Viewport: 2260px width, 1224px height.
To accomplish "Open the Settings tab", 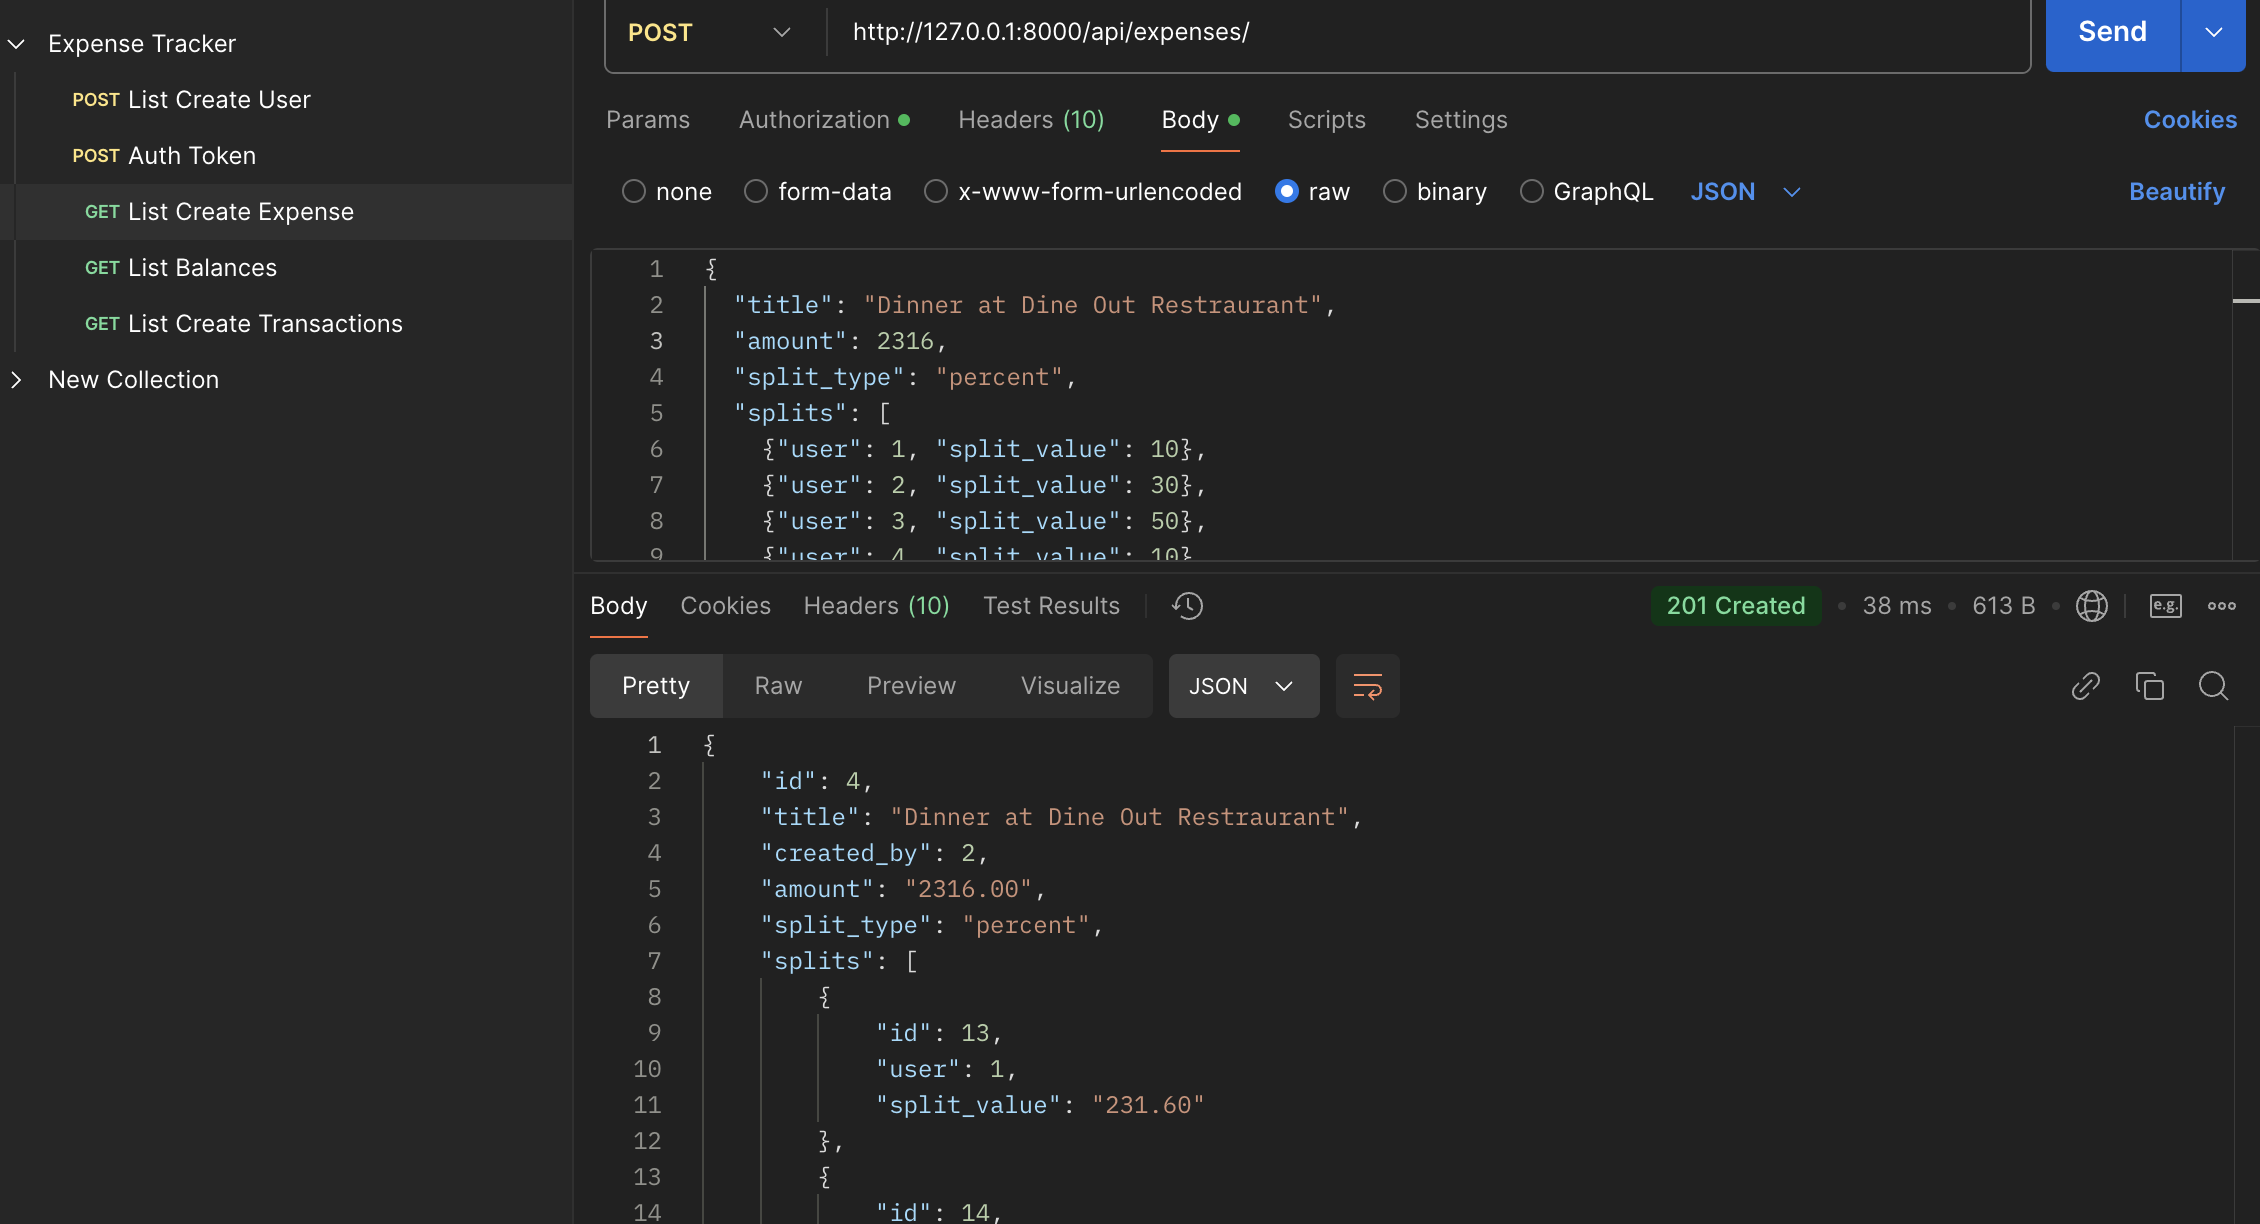I will 1461,120.
